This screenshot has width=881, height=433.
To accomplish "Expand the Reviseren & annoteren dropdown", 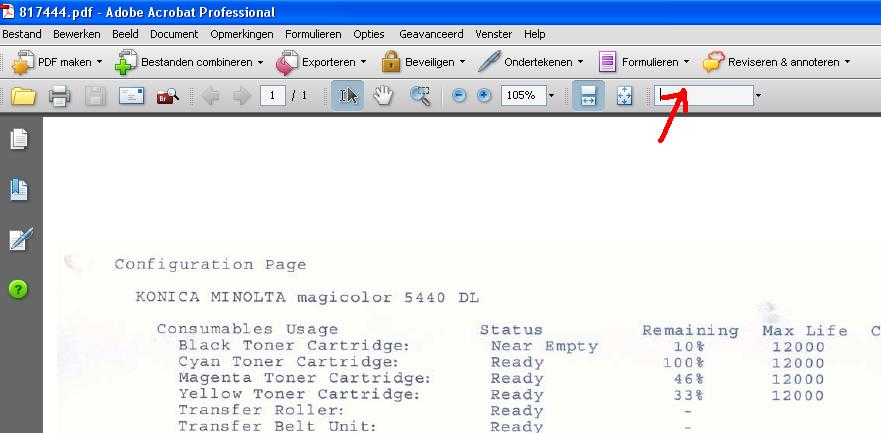I will 847,62.
